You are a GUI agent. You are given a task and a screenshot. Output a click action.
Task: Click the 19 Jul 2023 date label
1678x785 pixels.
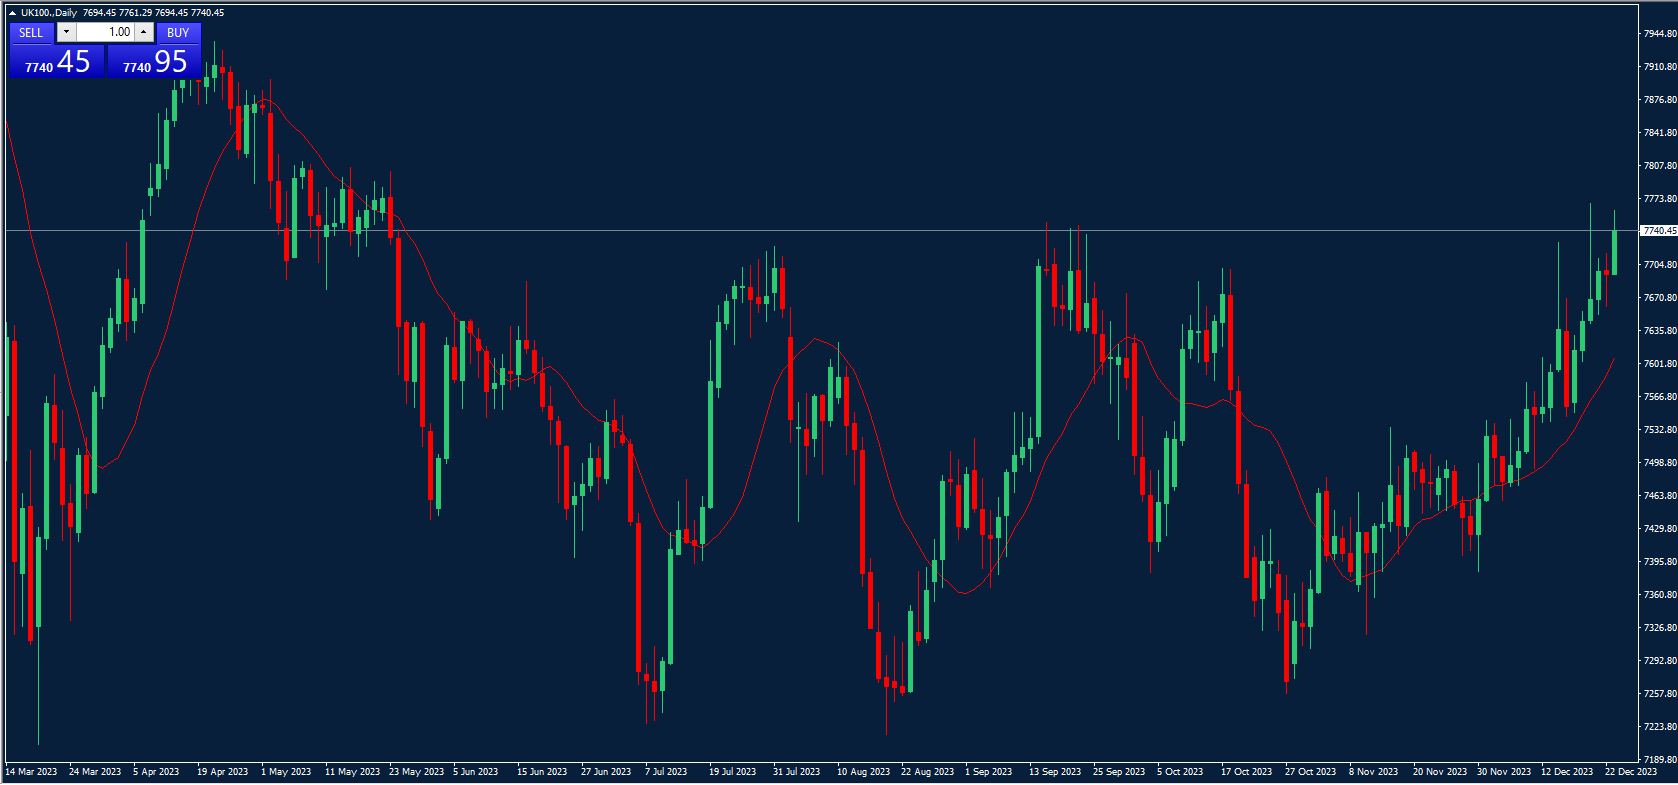733,772
